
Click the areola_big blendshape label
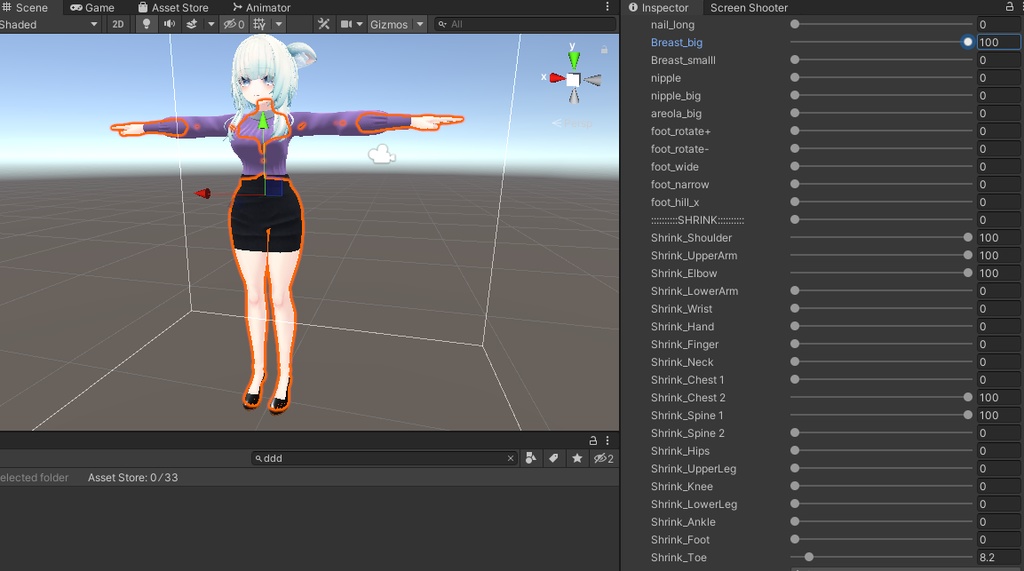coord(676,113)
